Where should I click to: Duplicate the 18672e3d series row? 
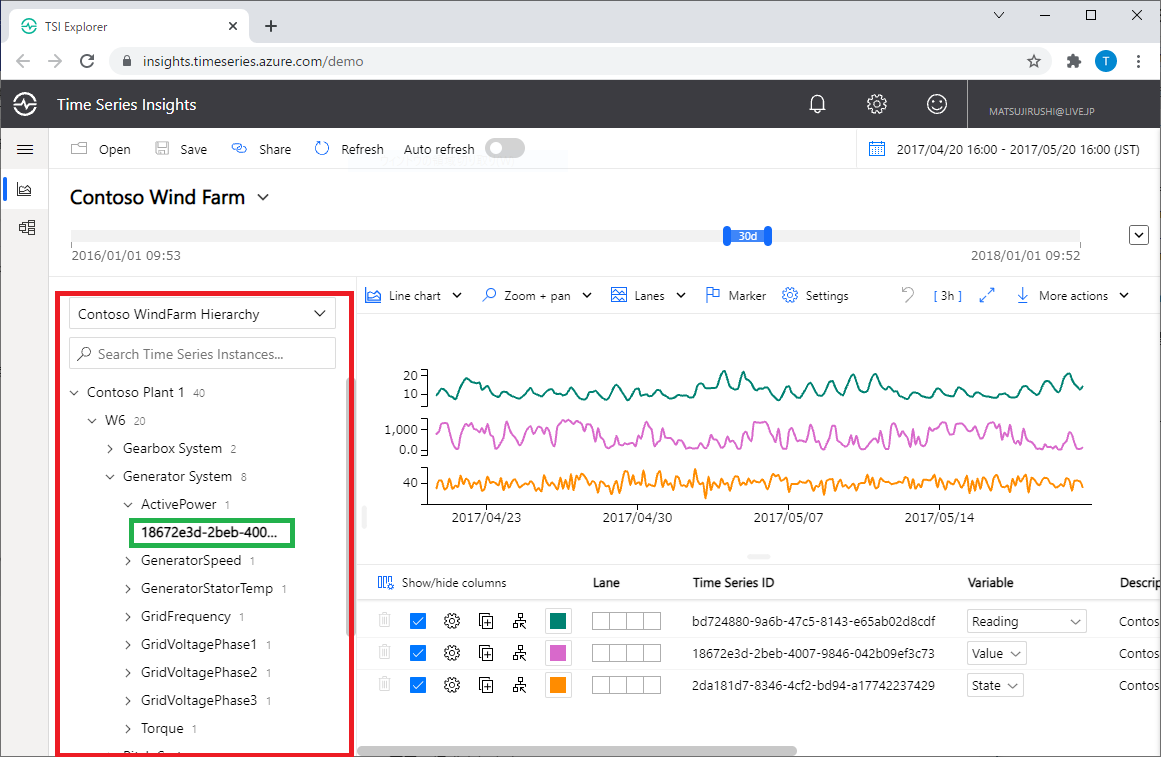coord(486,653)
